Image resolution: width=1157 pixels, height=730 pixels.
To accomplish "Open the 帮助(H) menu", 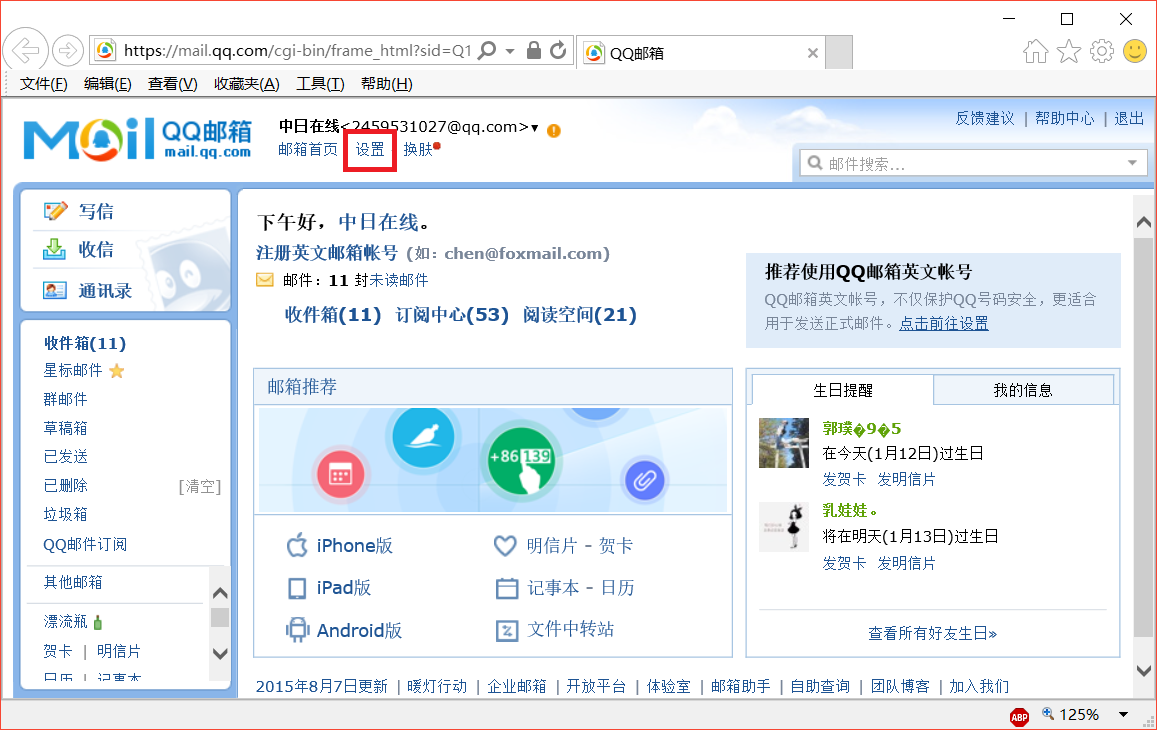I will [387, 83].
